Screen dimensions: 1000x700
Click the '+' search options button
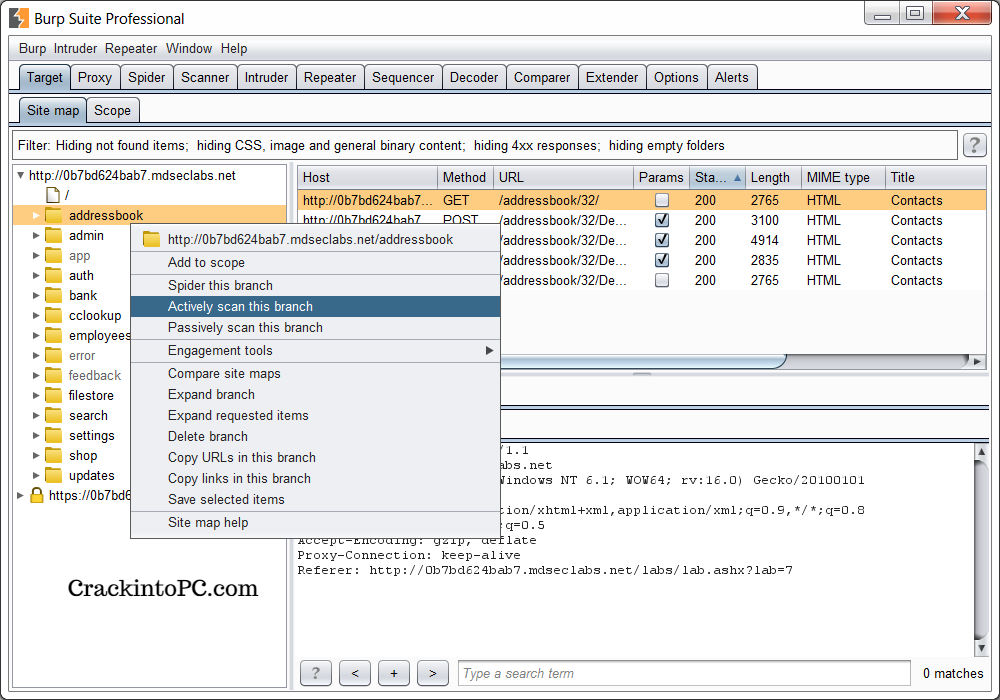[x=393, y=673]
